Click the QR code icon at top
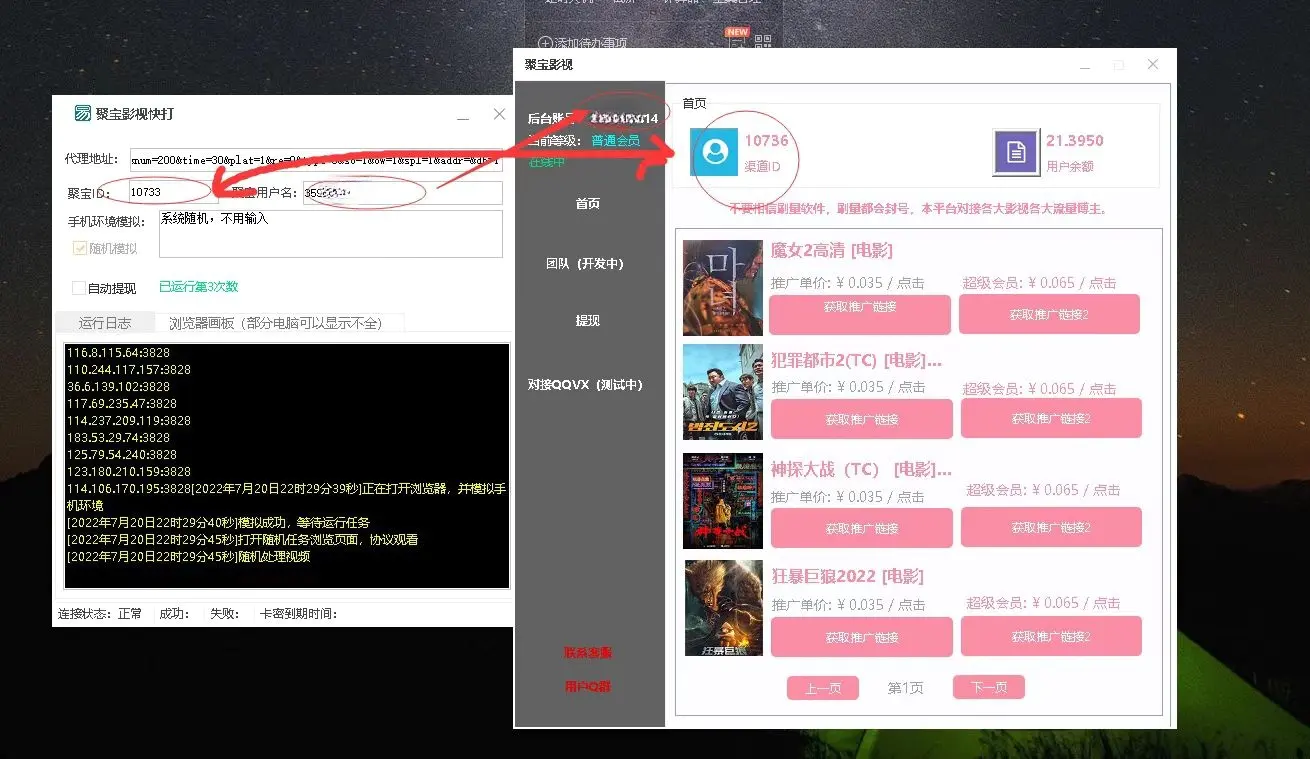 pos(764,42)
